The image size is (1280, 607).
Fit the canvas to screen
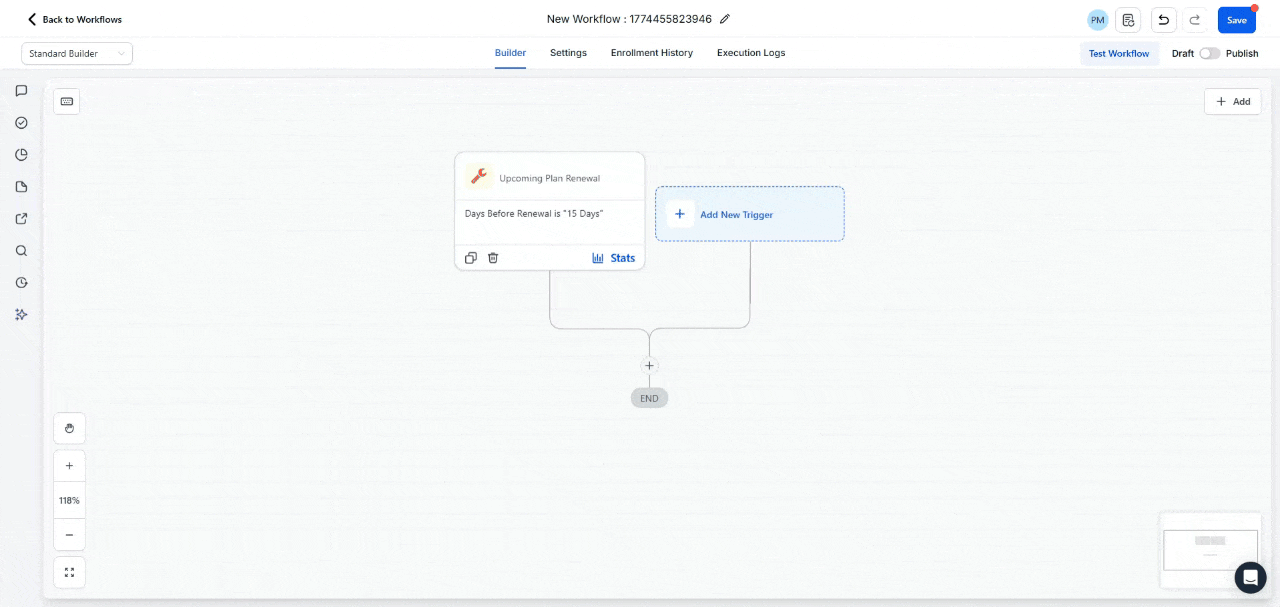pyautogui.click(x=69, y=572)
